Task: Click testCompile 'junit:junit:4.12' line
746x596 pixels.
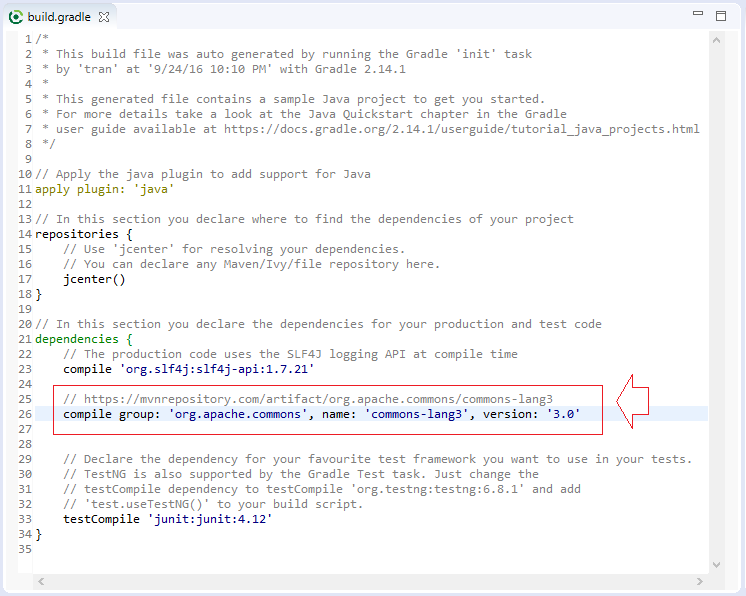Action: click(x=167, y=519)
